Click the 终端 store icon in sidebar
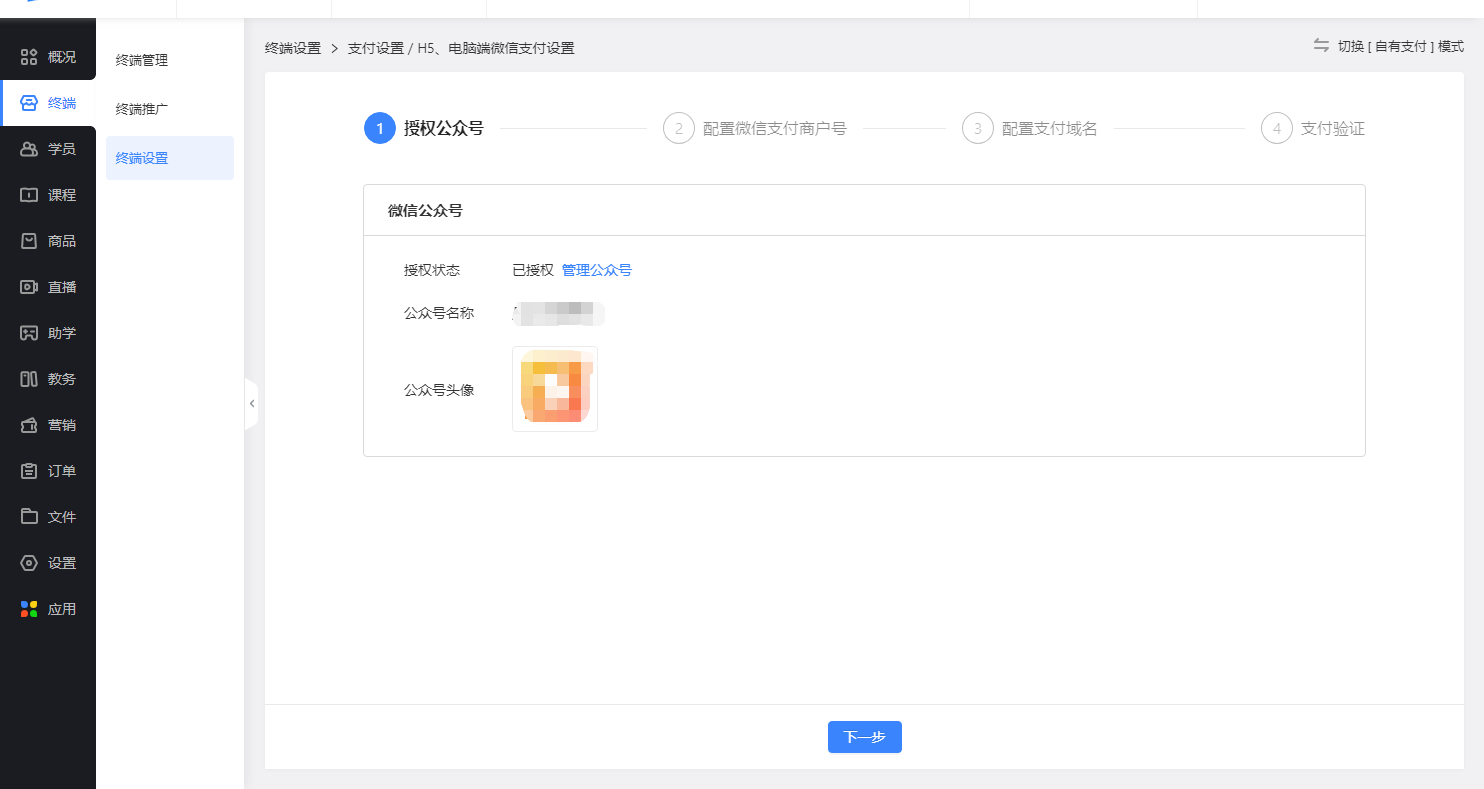 pos(29,103)
